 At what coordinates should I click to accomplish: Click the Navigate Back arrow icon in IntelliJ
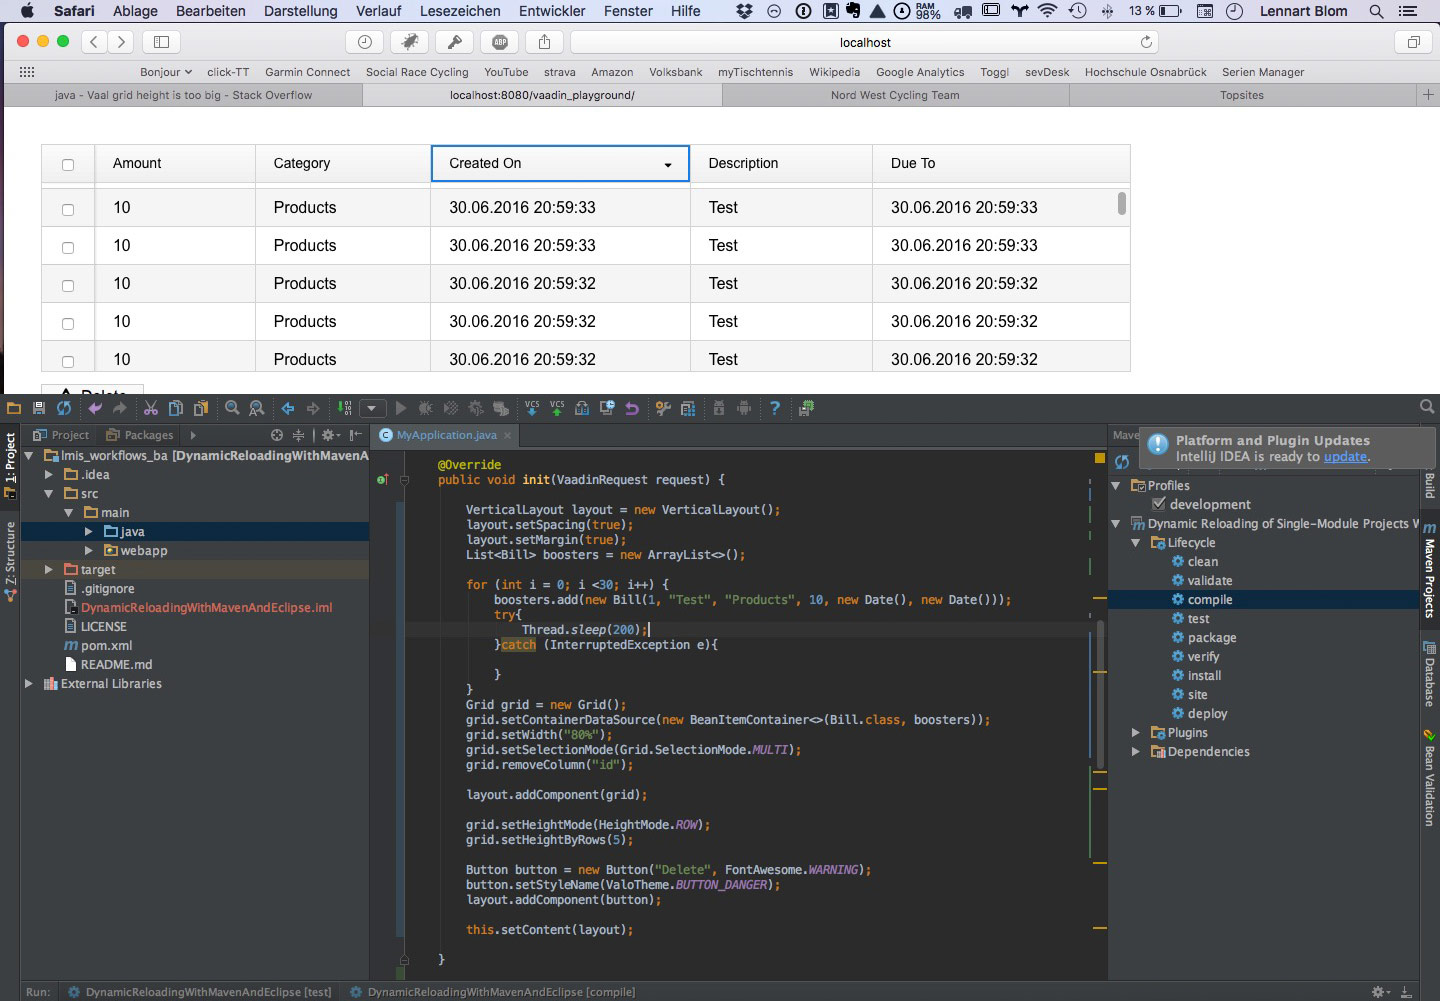(x=288, y=408)
